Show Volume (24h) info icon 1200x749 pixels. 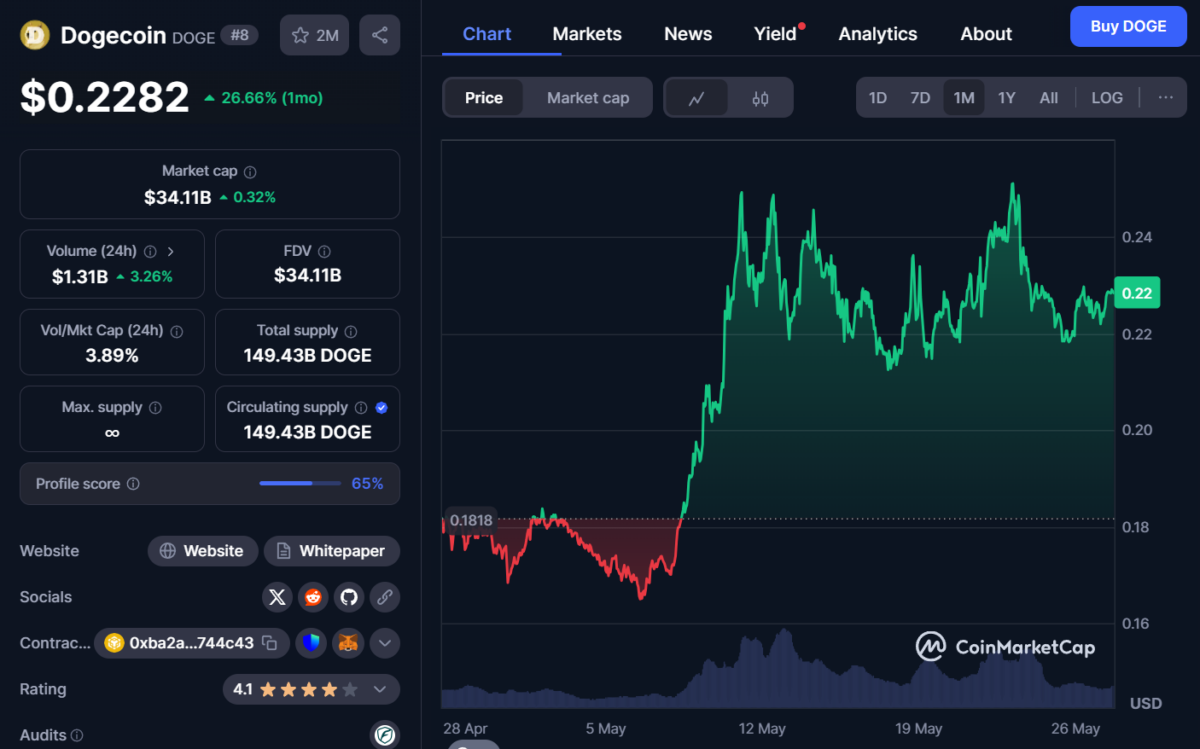(150, 252)
